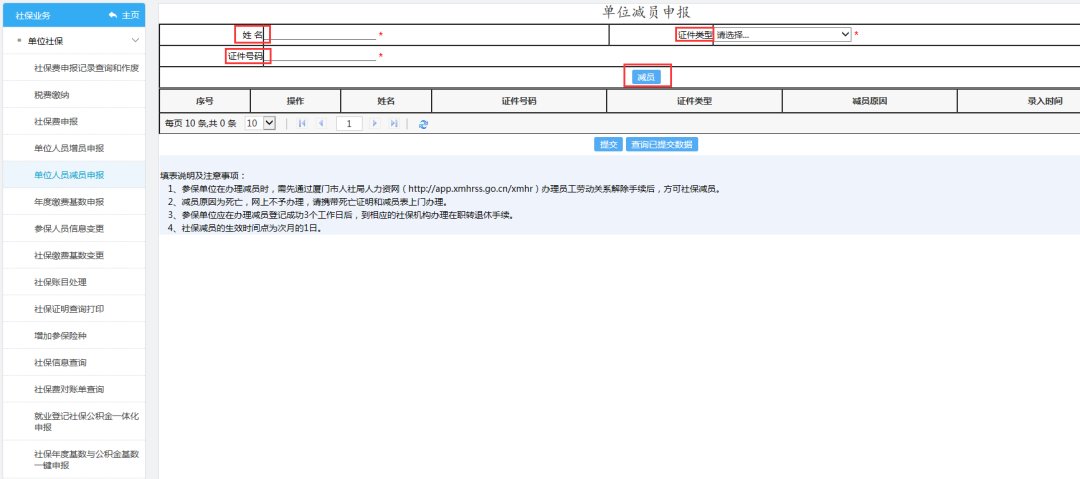Collapse the 单位社保 menu section

pyautogui.click(x=135, y=41)
